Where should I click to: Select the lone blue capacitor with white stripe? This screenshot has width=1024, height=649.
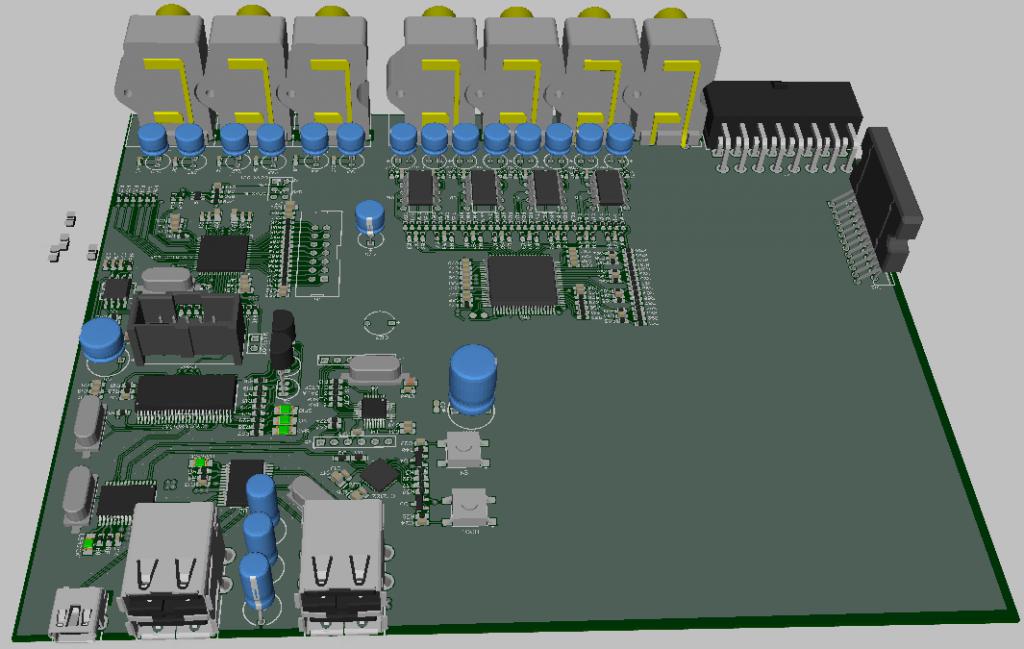pyautogui.click(x=370, y=221)
